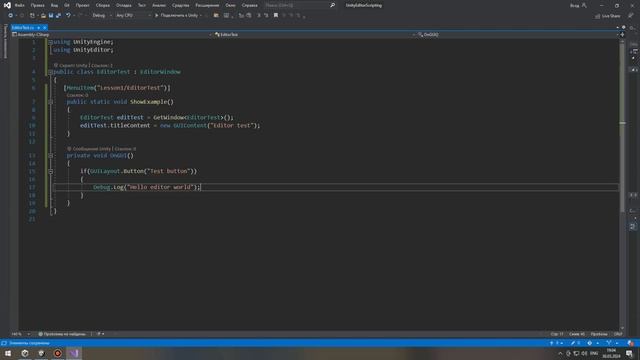Open the Вид menu
The width and height of the screenshot is (640, 360).
(54, 5)
